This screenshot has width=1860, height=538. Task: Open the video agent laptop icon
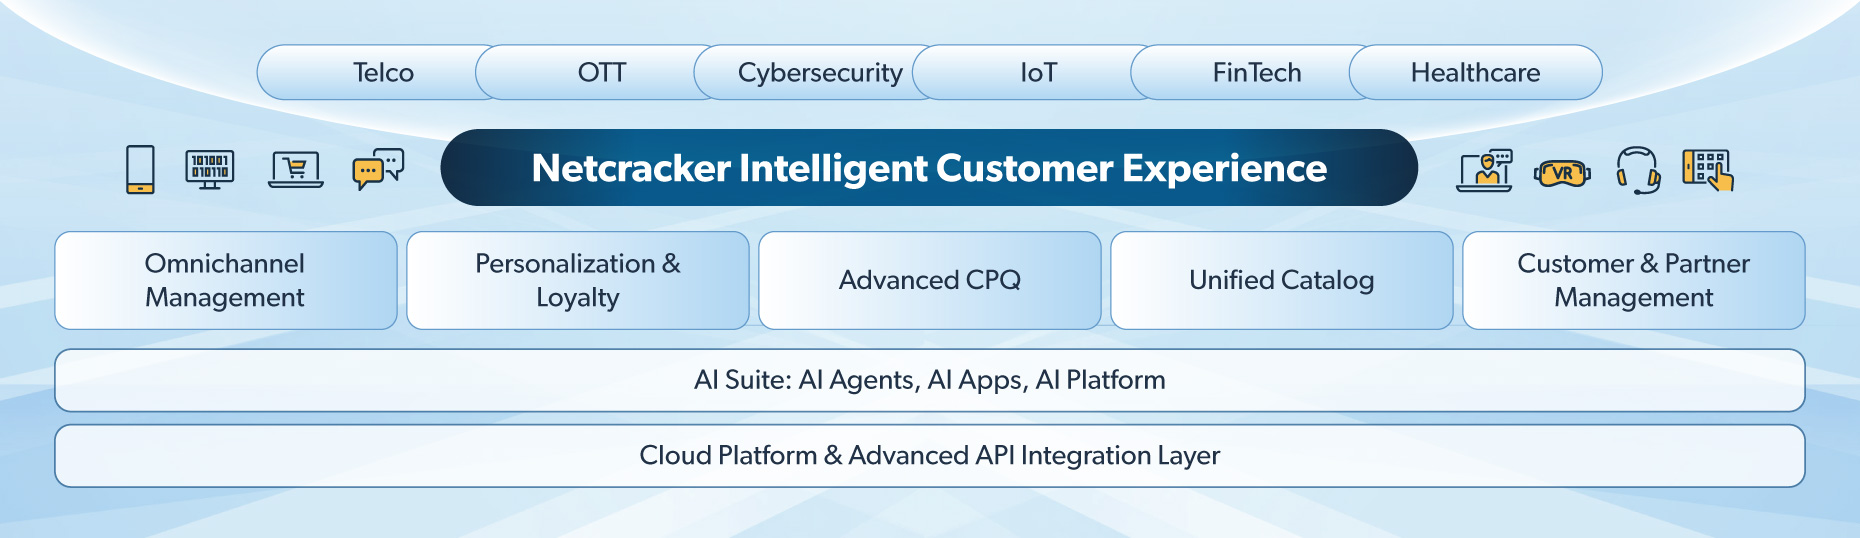(1485, 170)
